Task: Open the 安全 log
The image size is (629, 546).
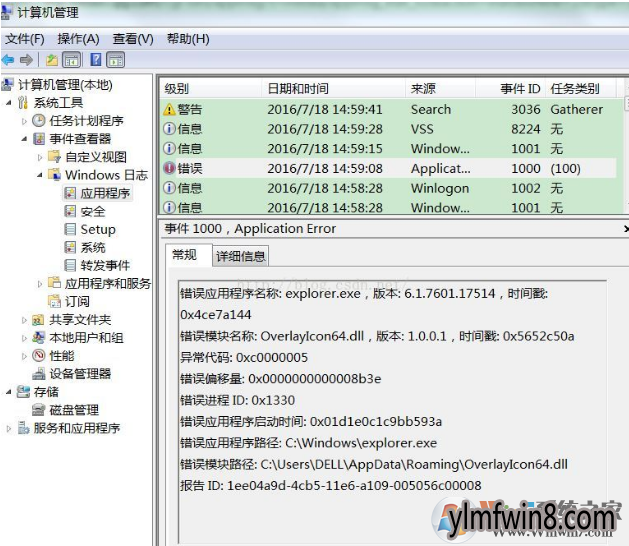Action: coord(93,211)
